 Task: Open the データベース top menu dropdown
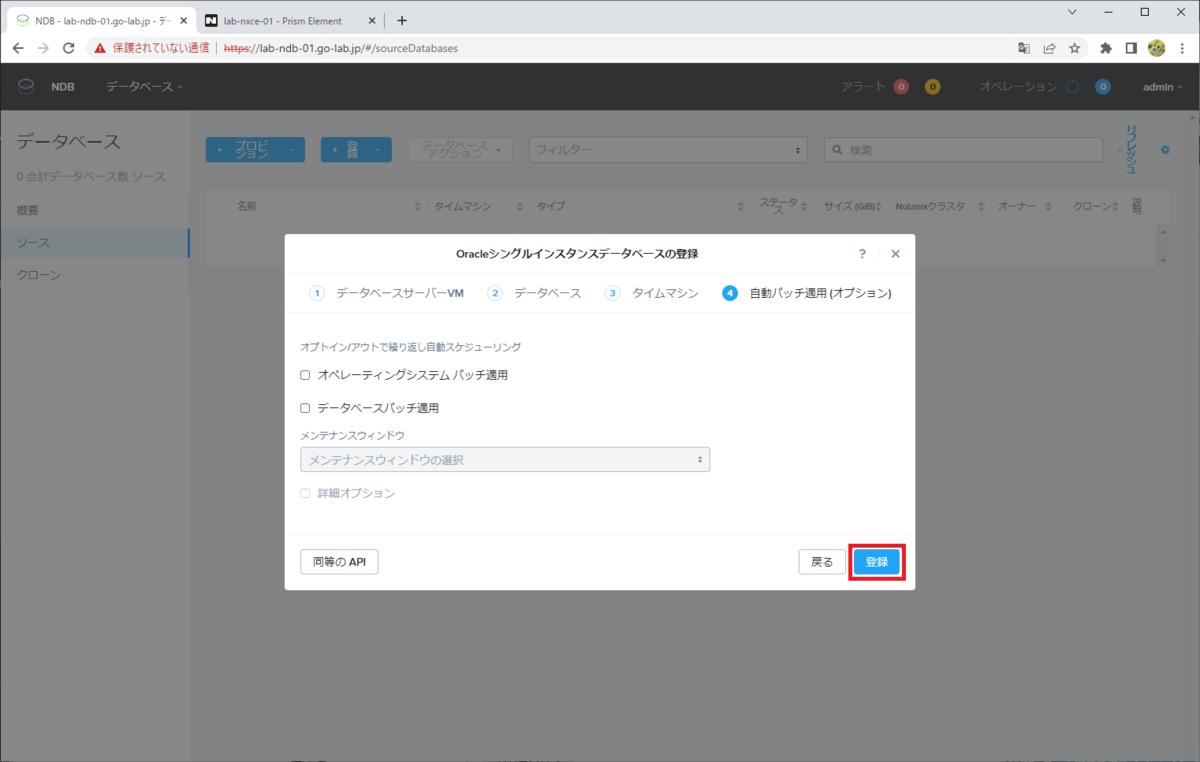[145, 87]
